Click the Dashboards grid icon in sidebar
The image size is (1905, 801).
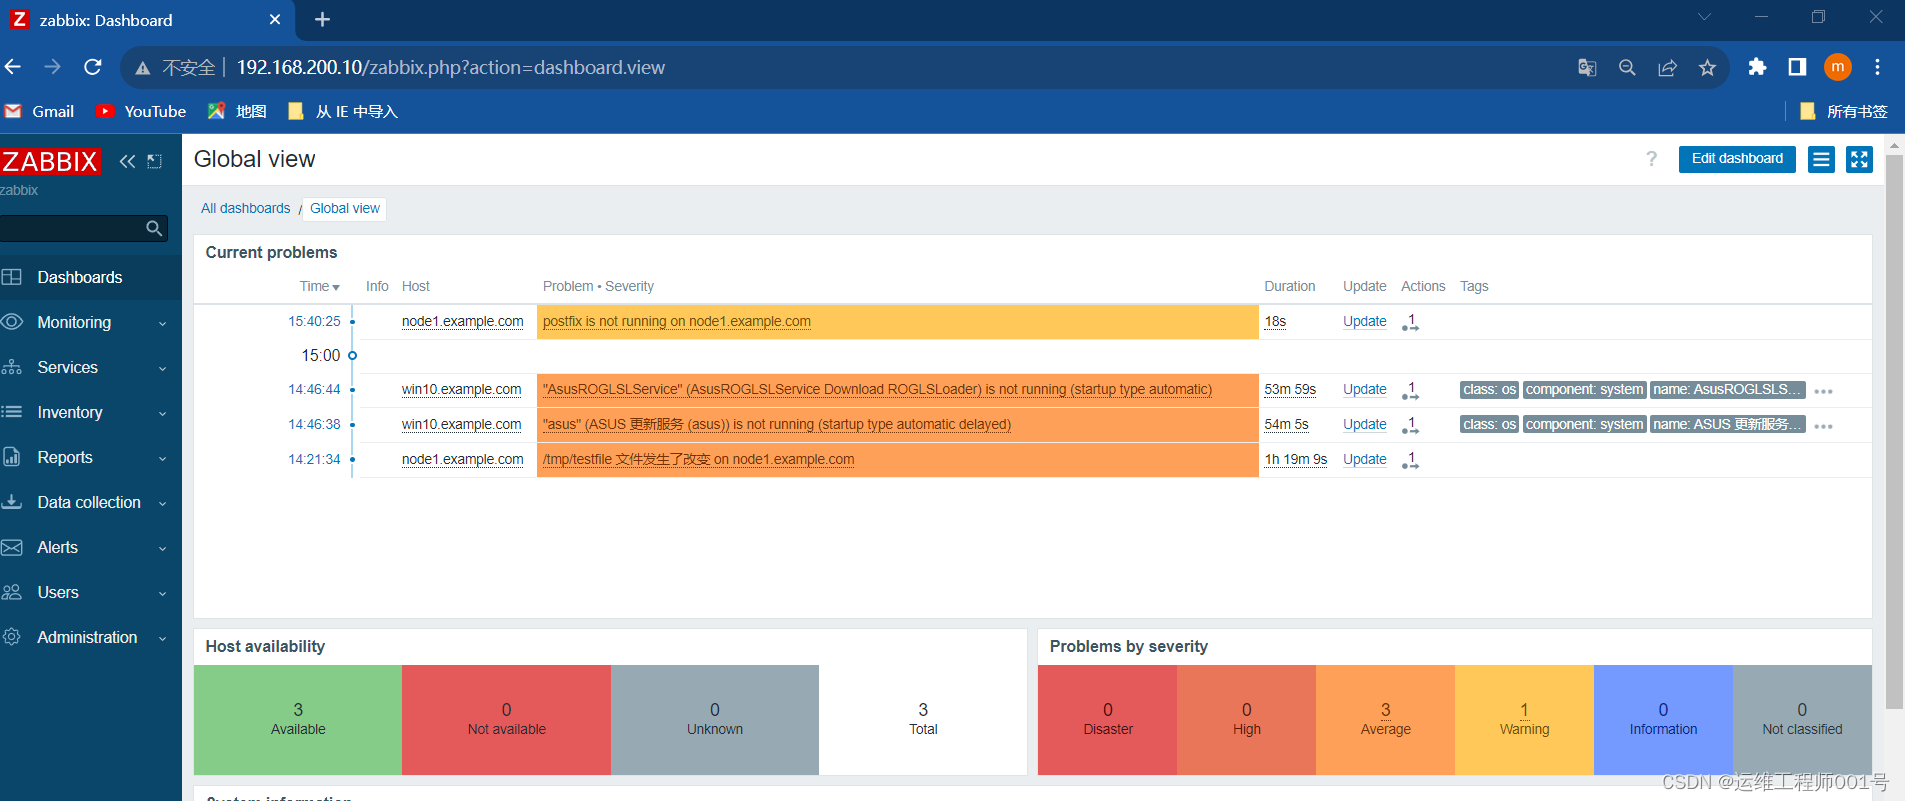point(12,277)
